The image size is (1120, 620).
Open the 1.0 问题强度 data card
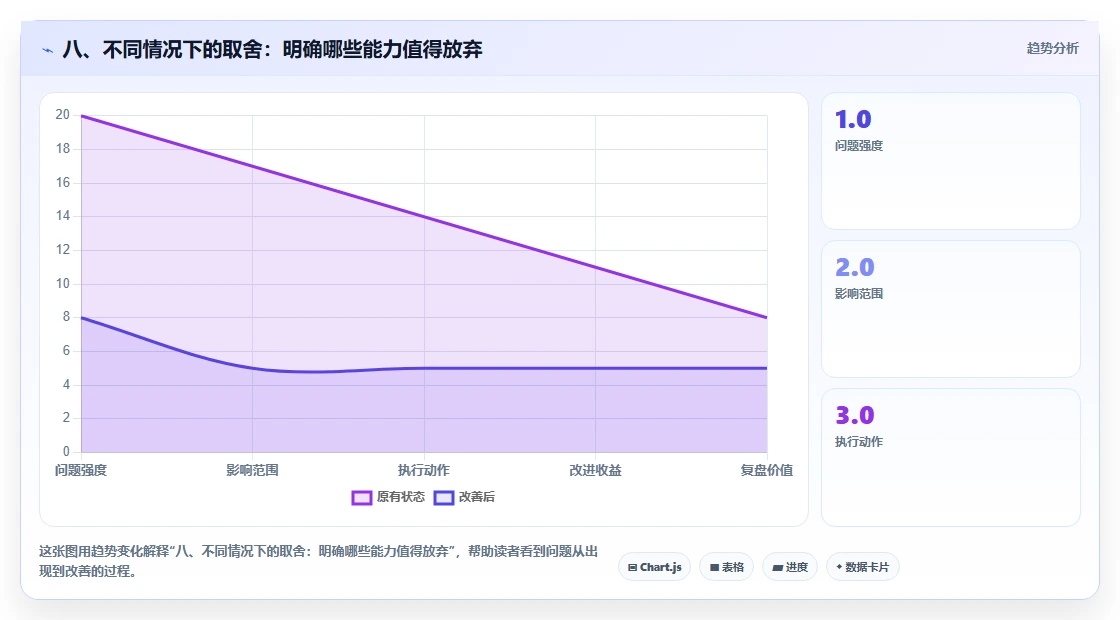pos(951,161)
